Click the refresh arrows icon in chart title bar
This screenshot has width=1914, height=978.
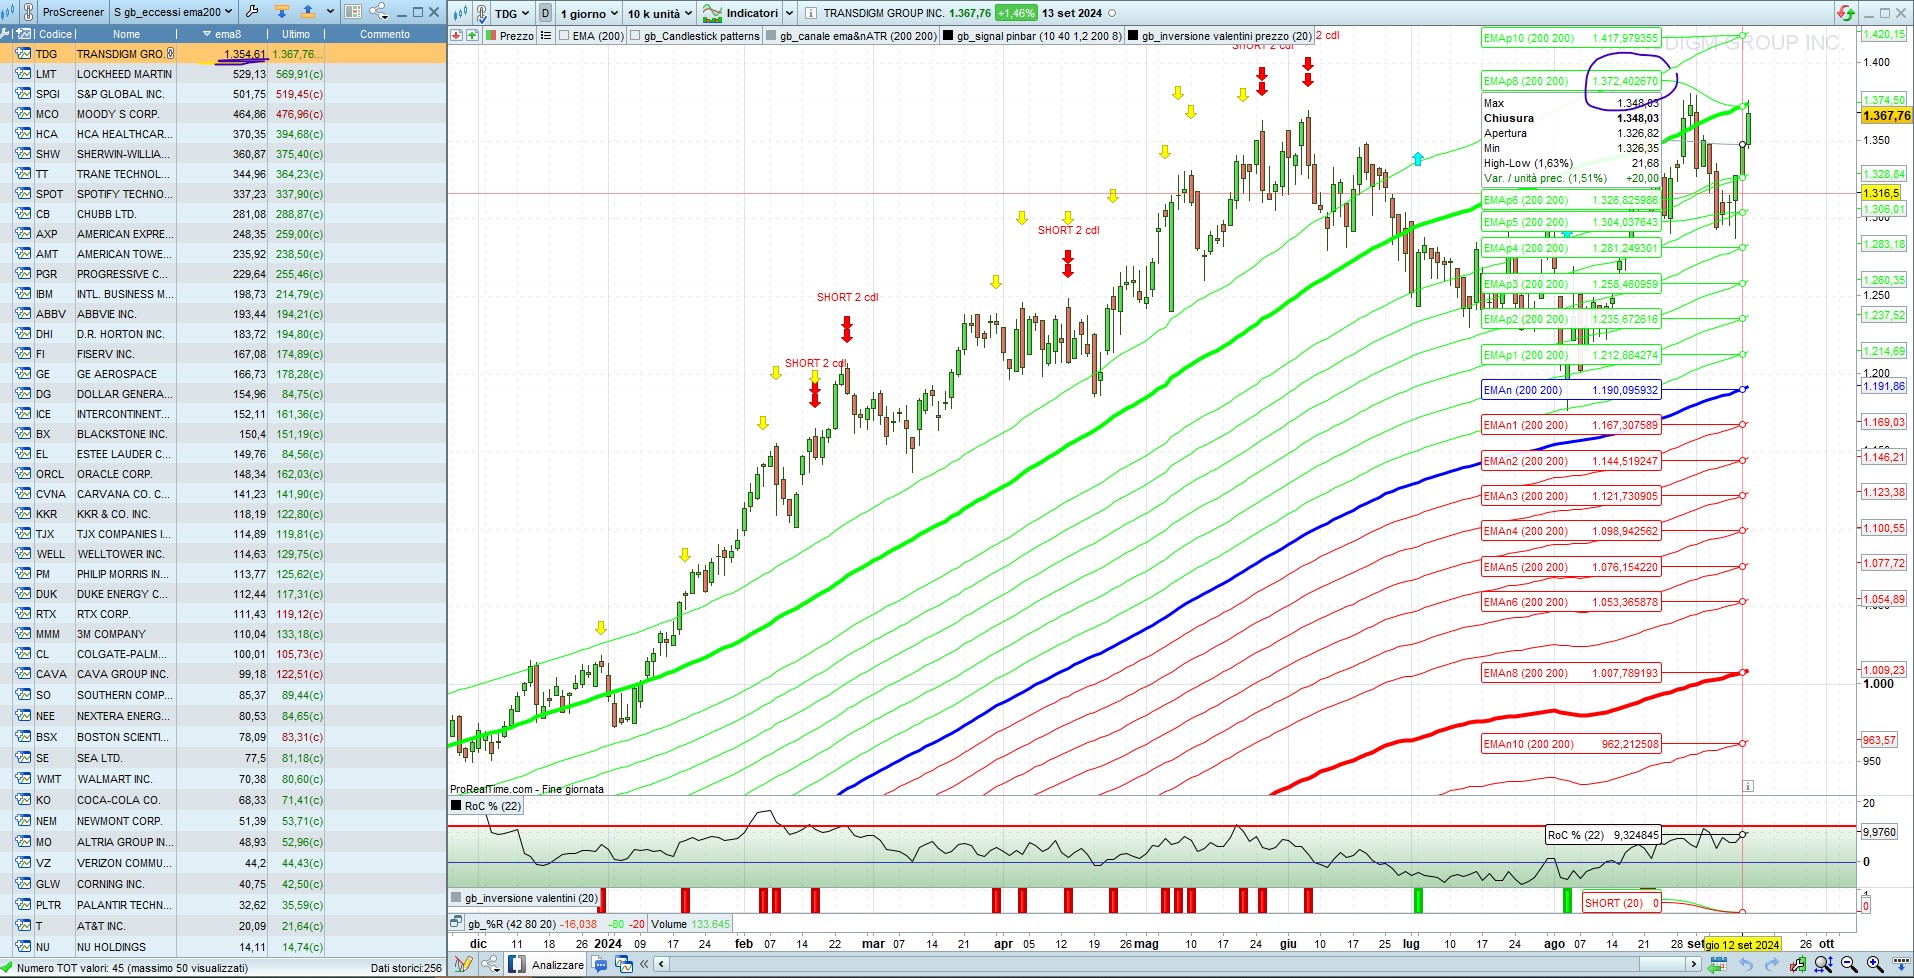(1846, 13)
